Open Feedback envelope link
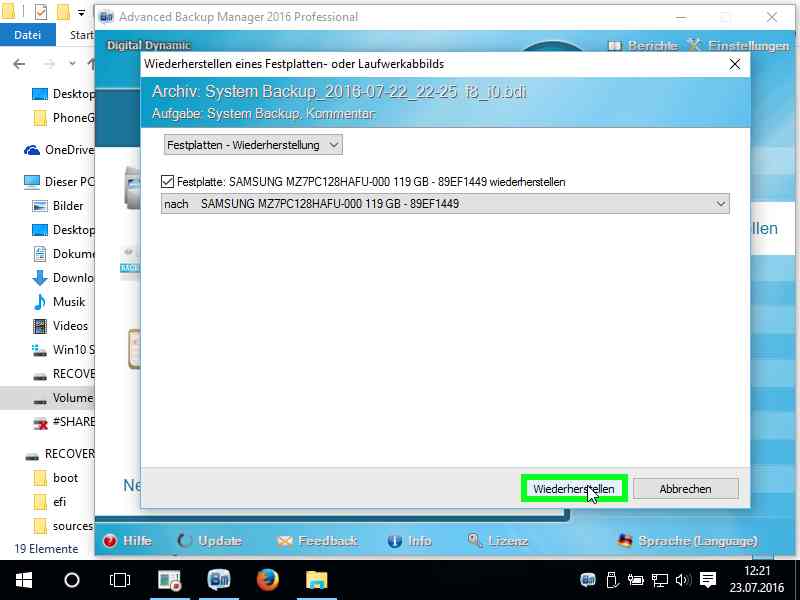The width and height of the screenshot is (800, 600). point(317,540)
